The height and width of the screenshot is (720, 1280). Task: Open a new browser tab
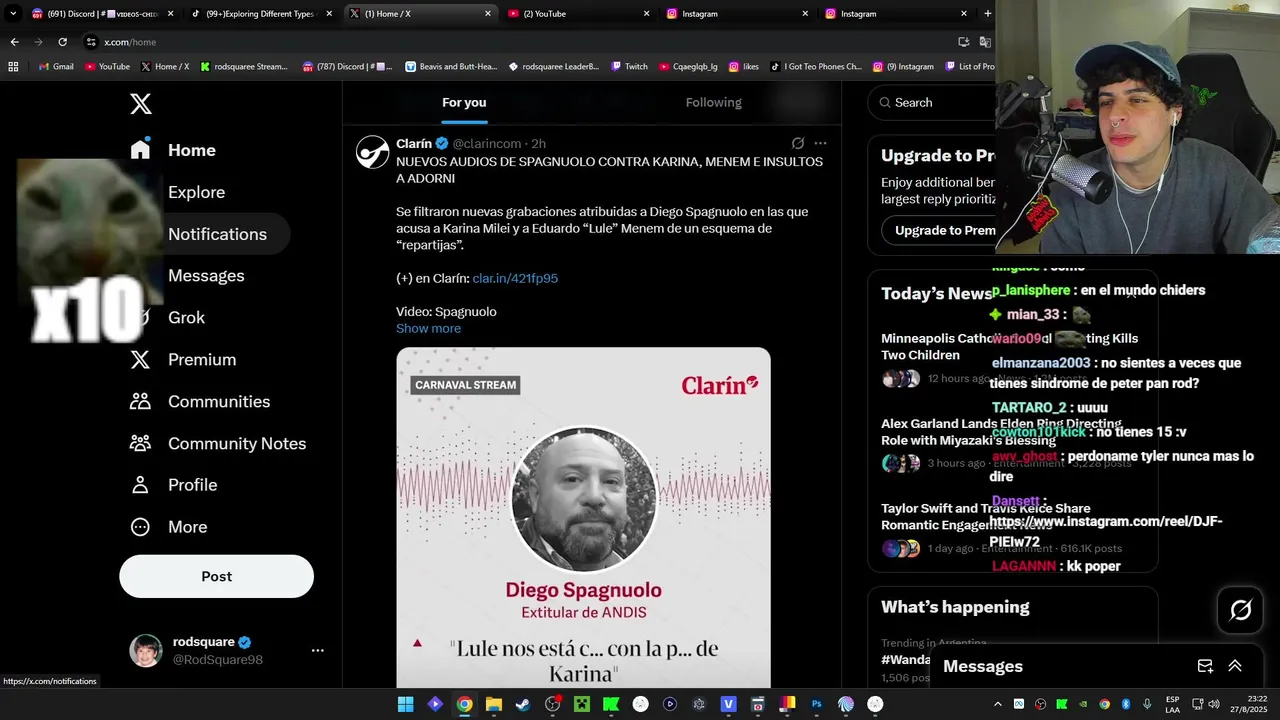click(x=988, y=14)
